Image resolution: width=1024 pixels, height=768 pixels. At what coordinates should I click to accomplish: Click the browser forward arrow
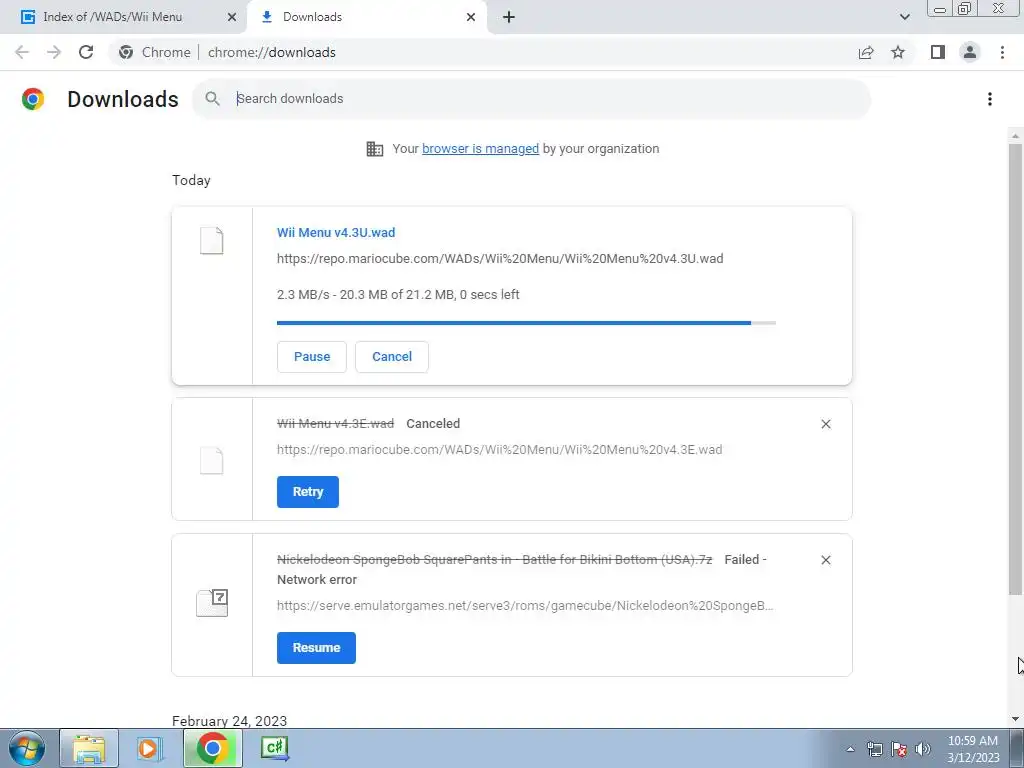[x=54, y=52]
